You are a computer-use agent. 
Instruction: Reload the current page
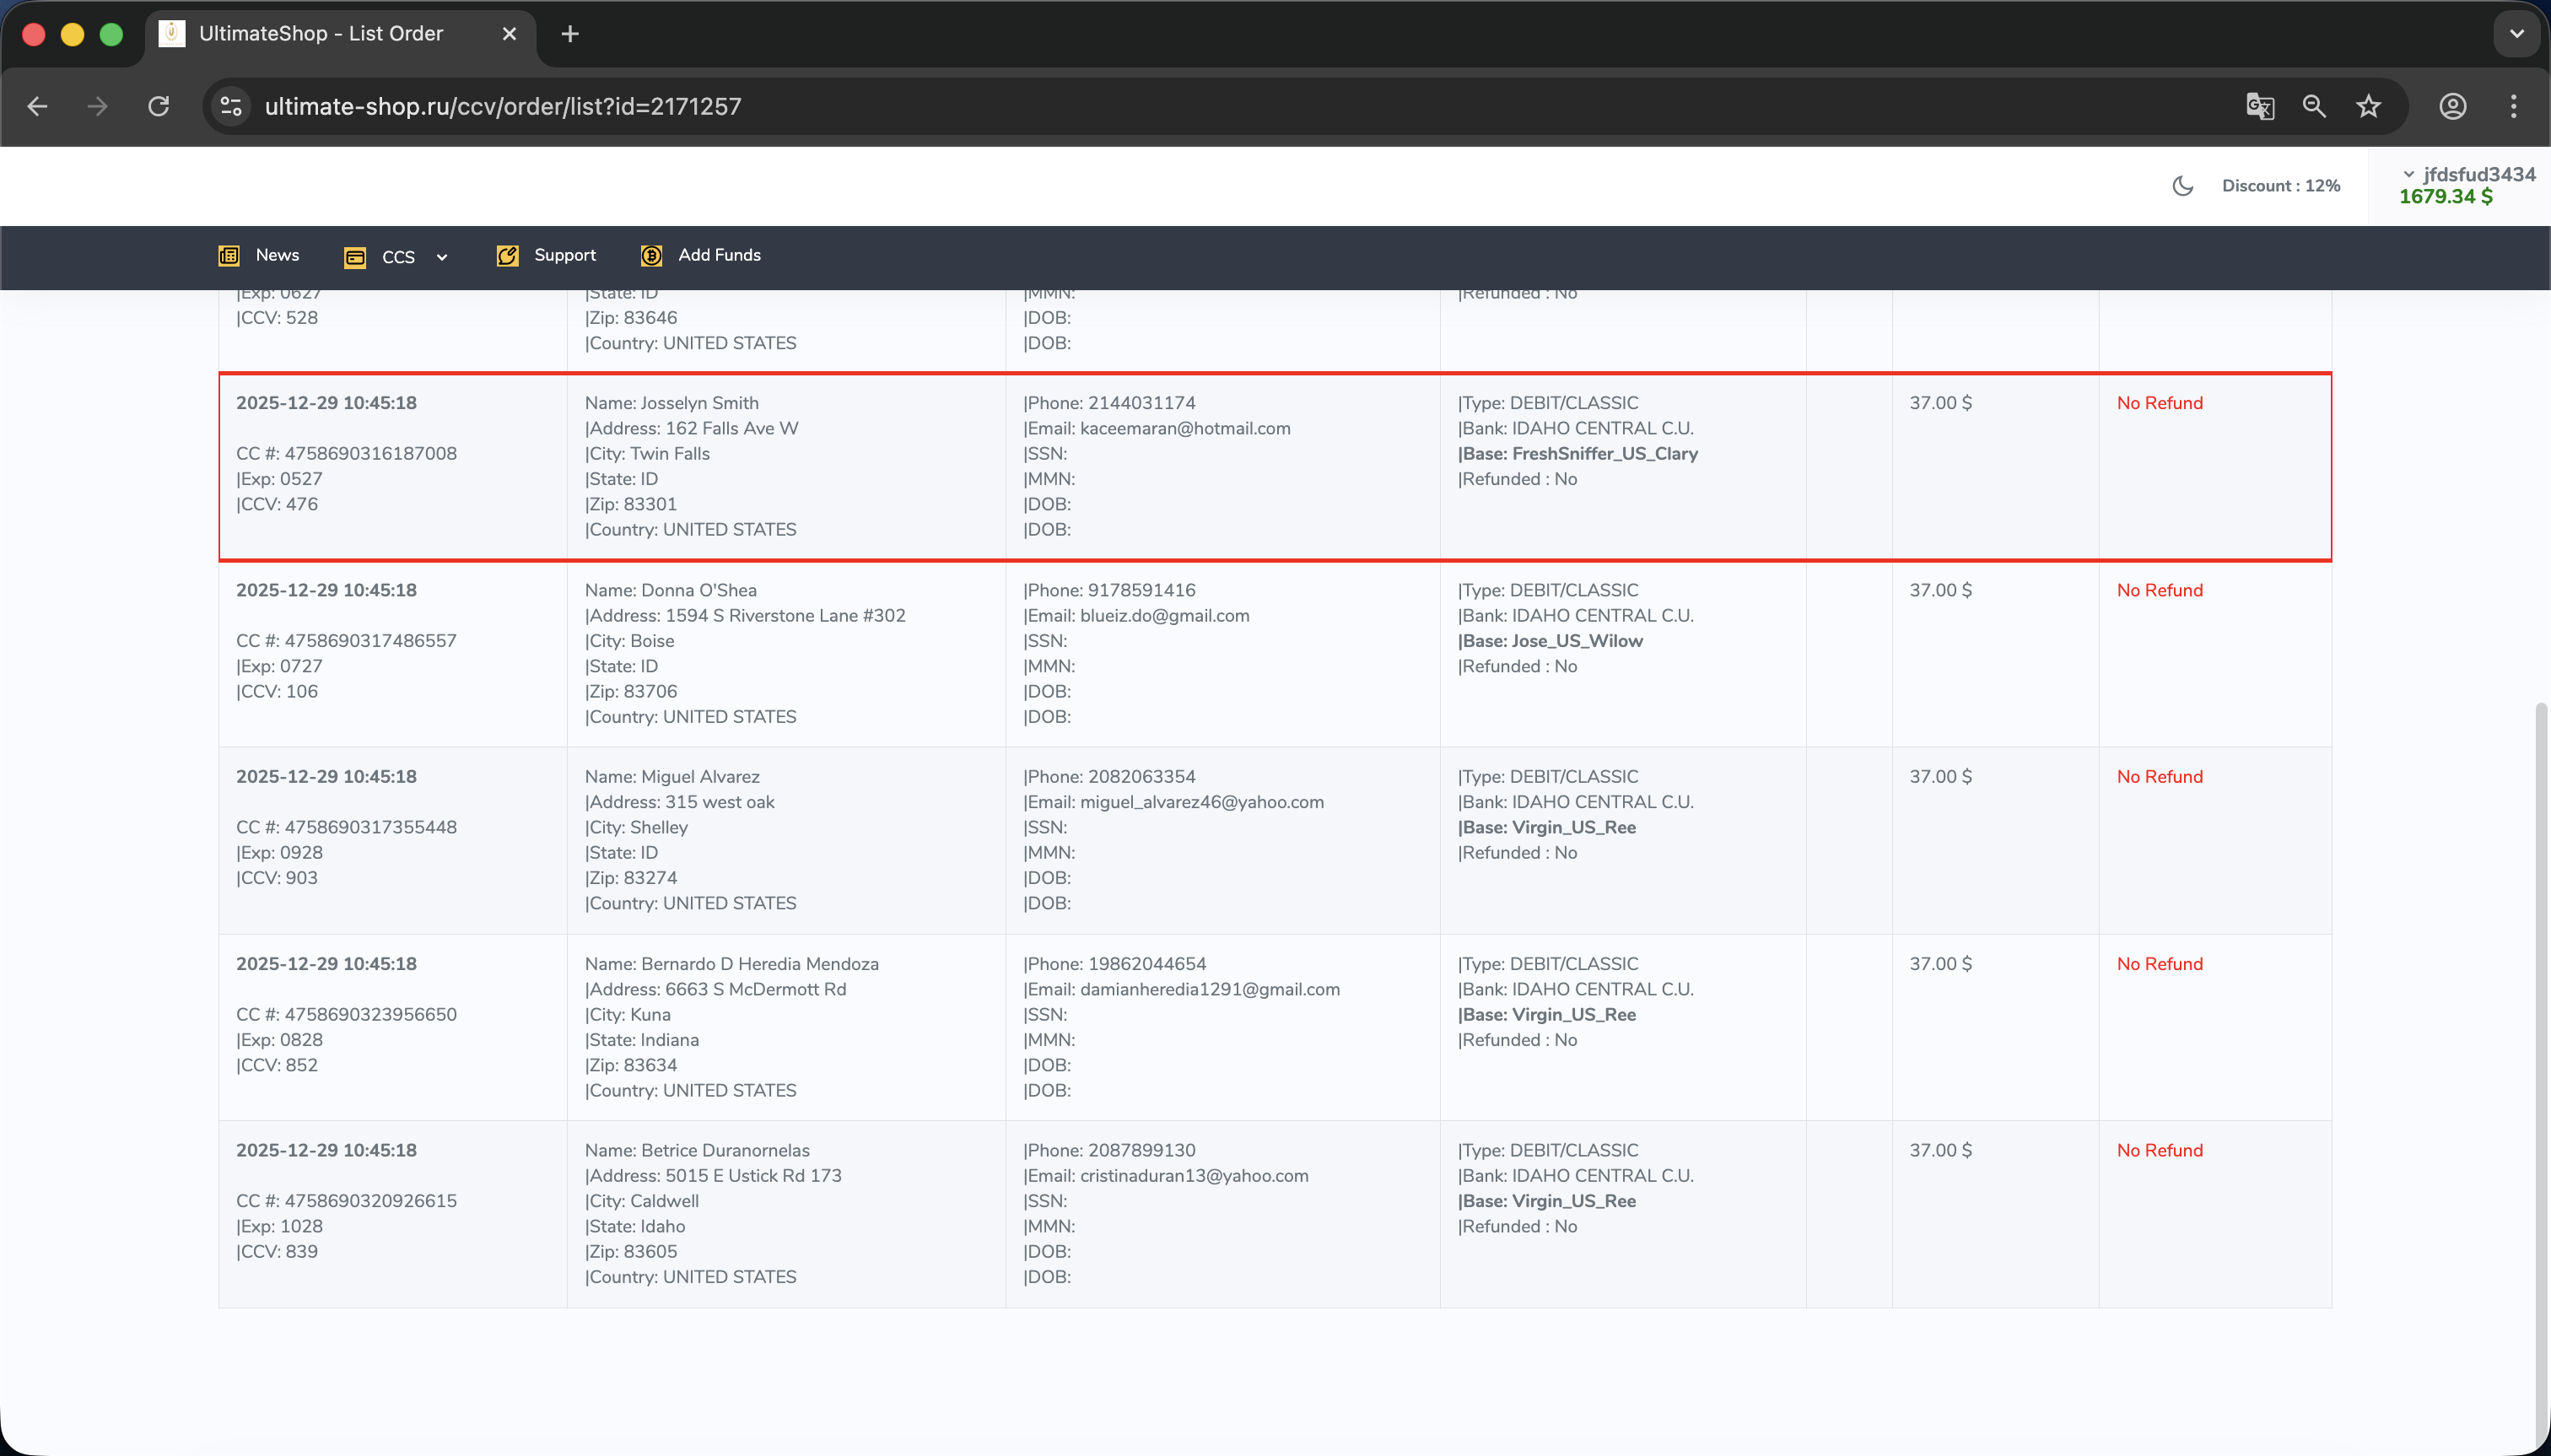[x=158, y=106]
